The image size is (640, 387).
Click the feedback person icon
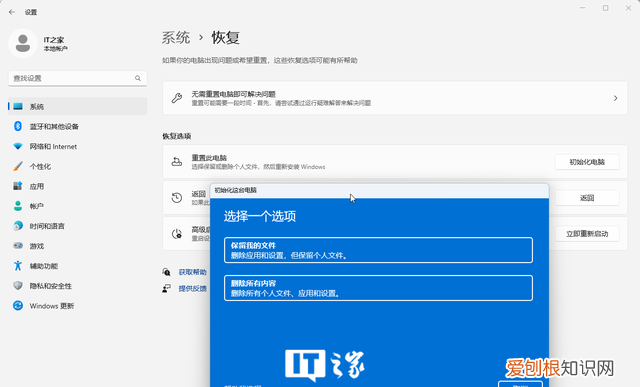(167, 289)
